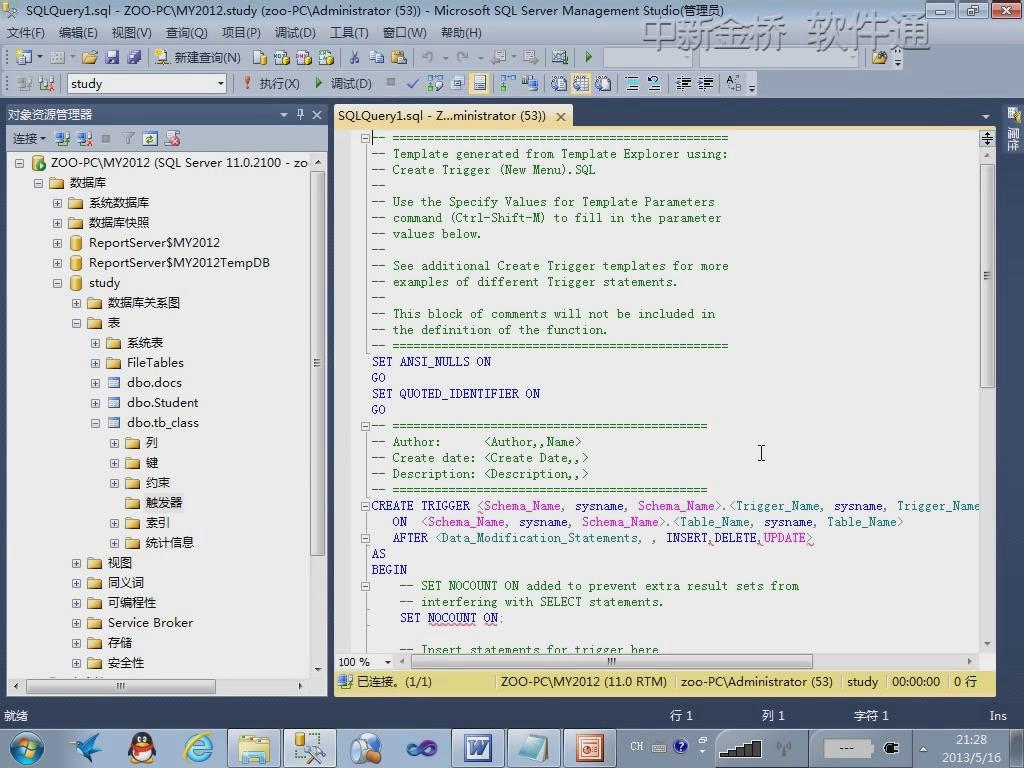Expand the 系统数据库 folder

click(x=57, y=203)
